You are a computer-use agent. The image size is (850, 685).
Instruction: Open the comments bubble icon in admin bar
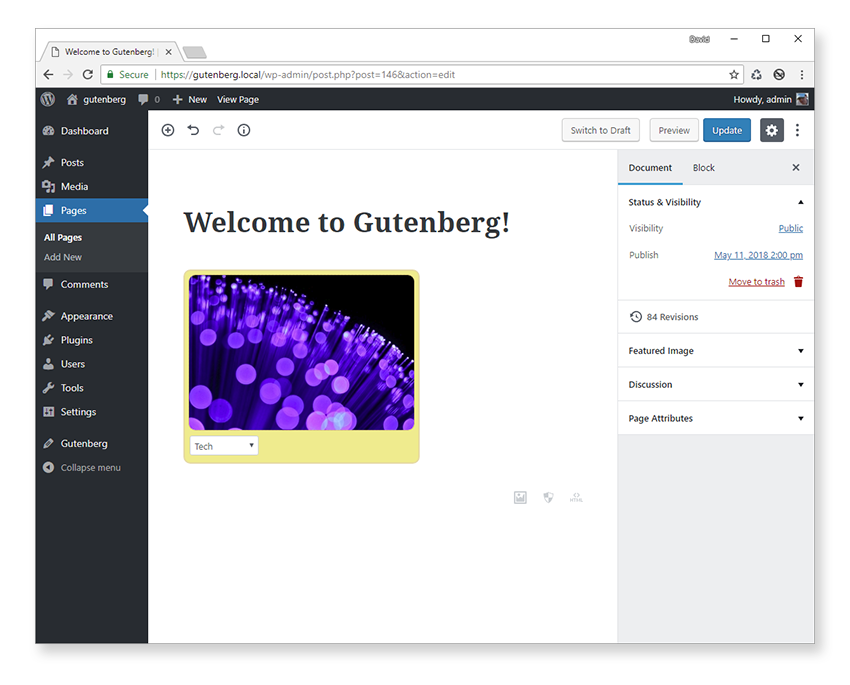coord(143,99)
